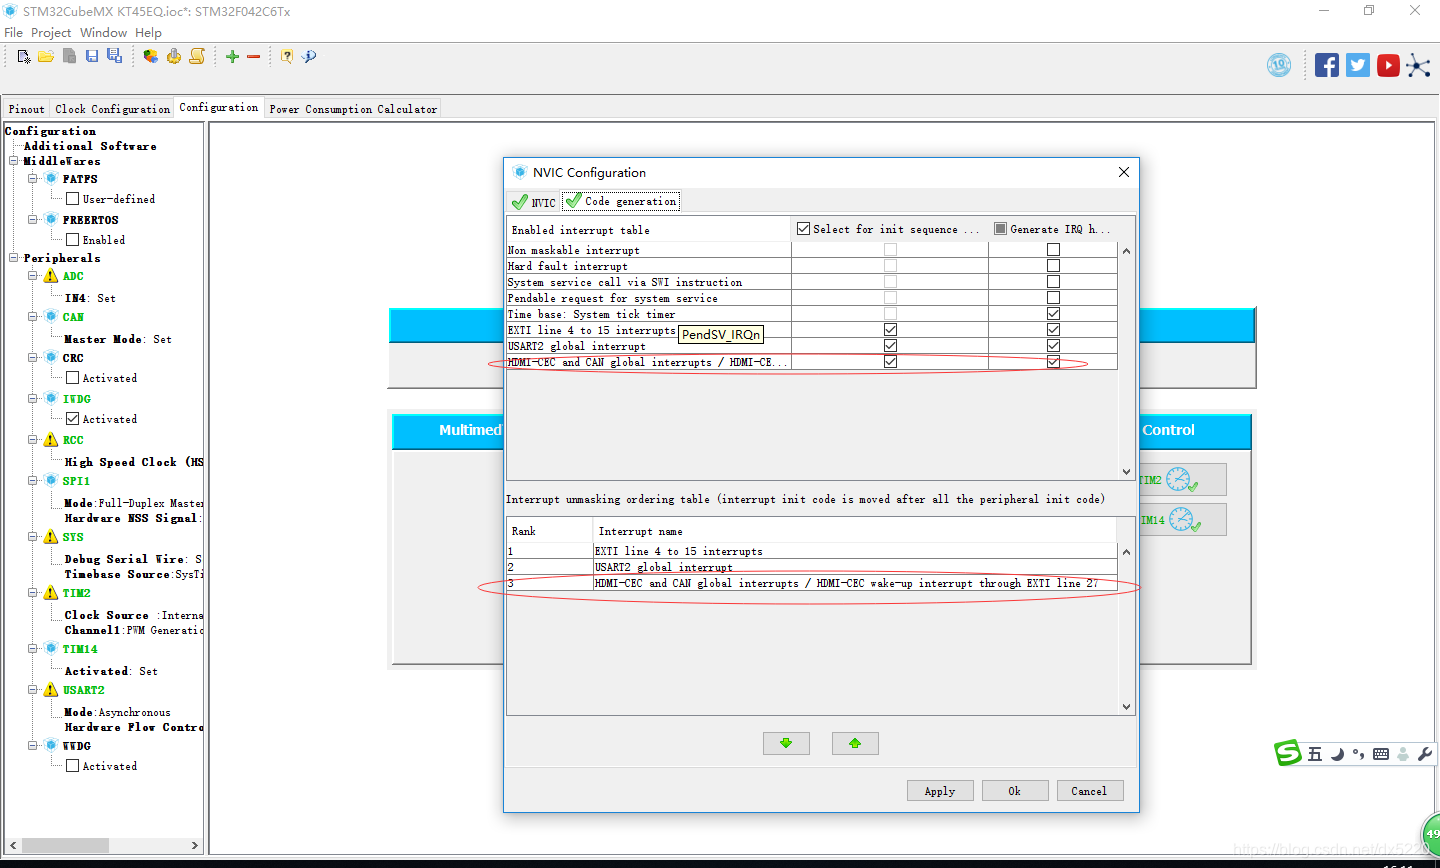This screenshot has height=868, width=1440.
Task: Click the scroll-shaped toolbar icon
Action: tap(197, 57)
